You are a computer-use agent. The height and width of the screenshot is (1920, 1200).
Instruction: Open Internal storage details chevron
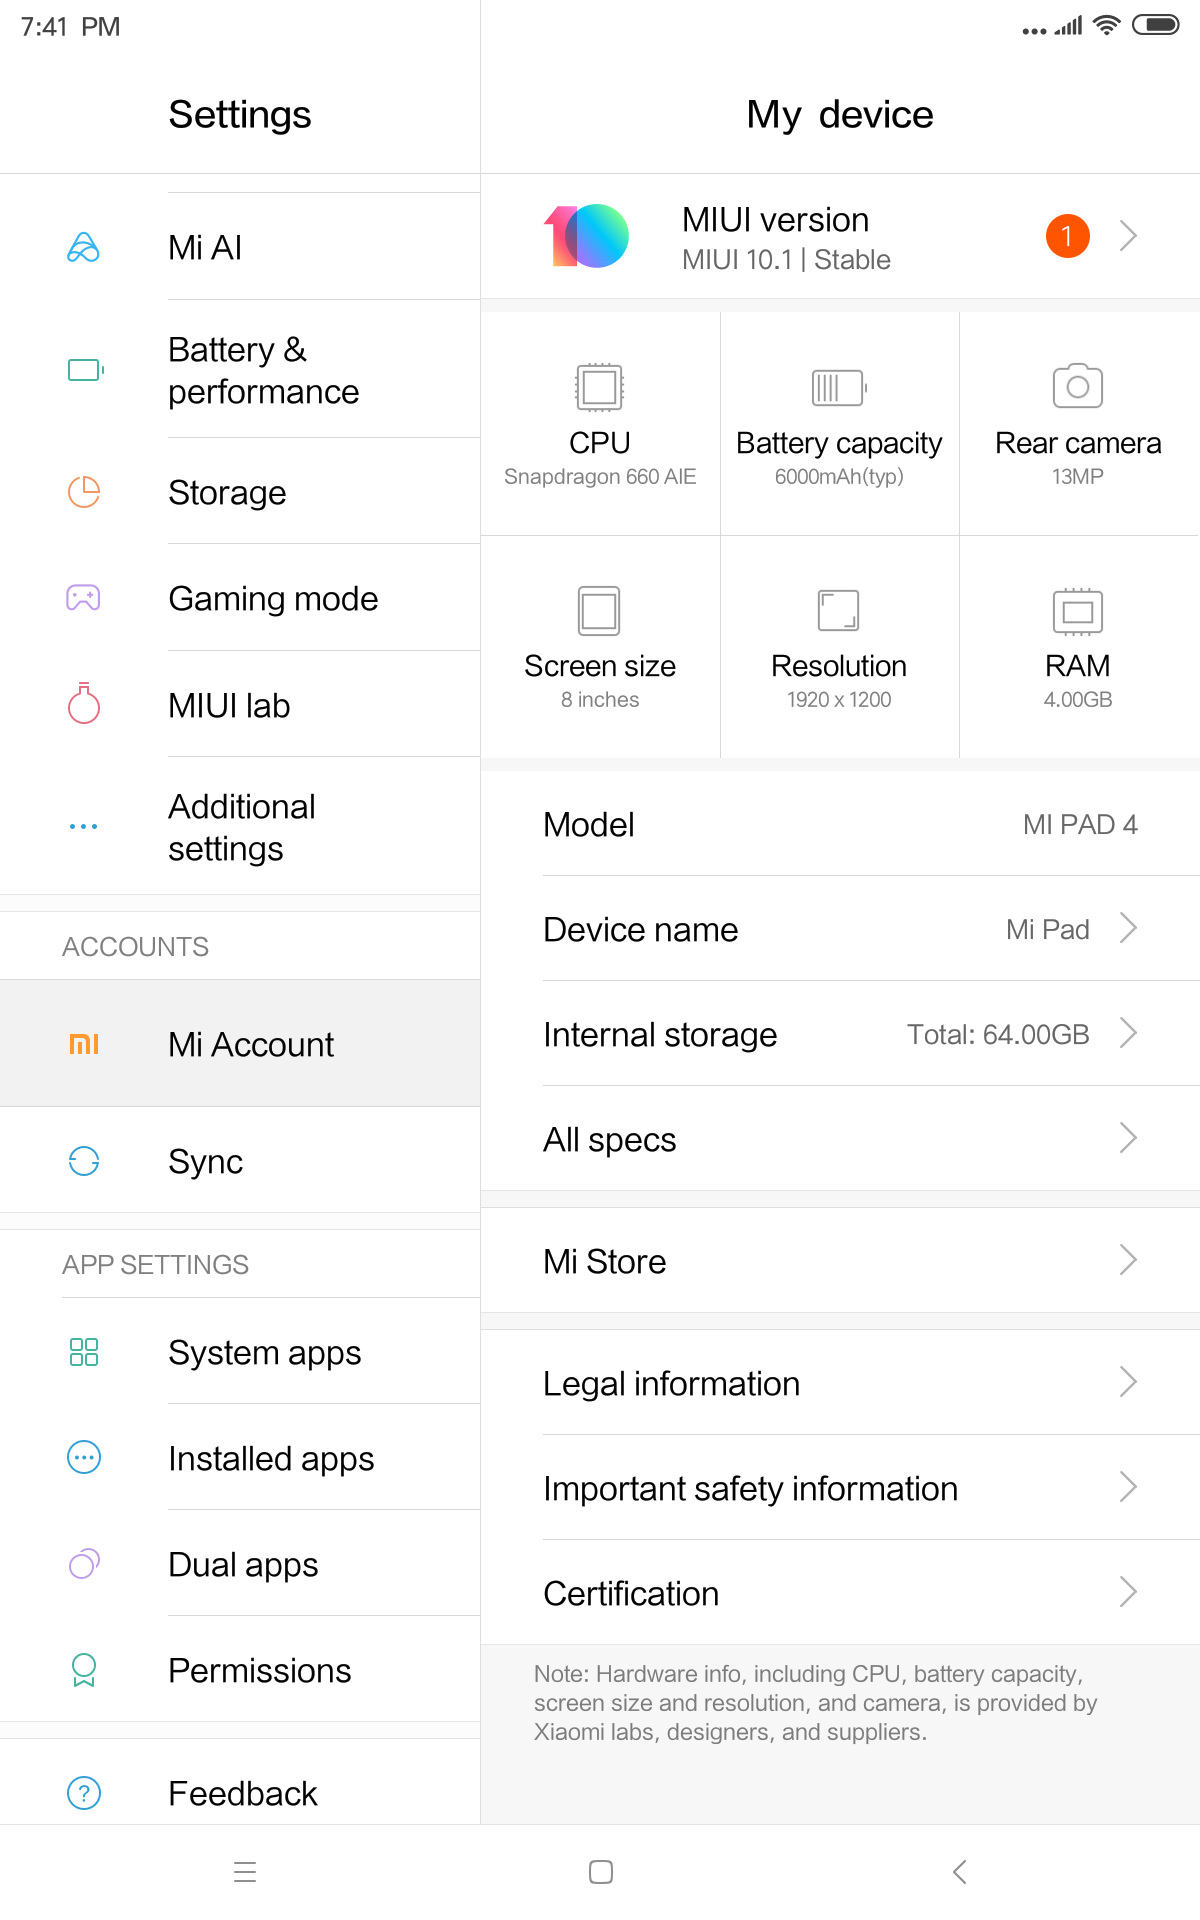click(x=1128, y=1033)
